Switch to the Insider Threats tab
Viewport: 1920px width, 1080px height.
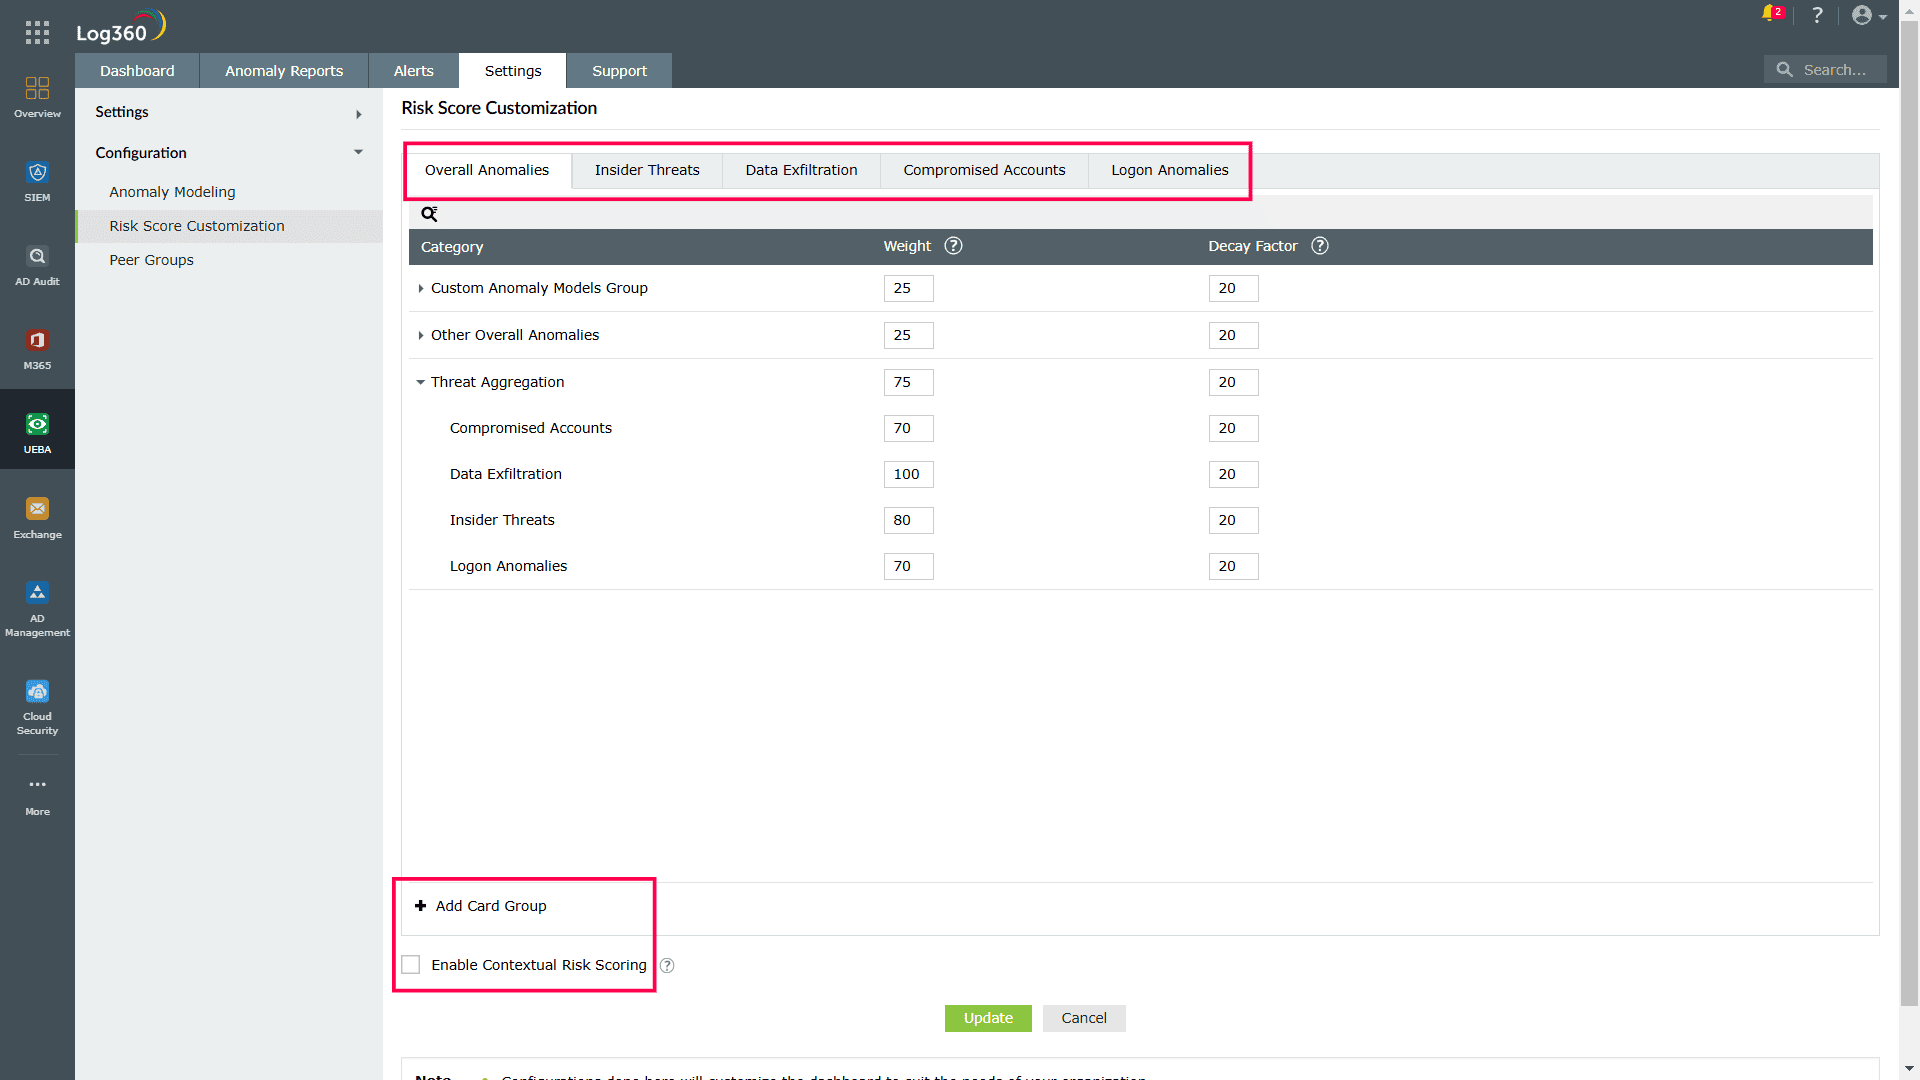646,170
